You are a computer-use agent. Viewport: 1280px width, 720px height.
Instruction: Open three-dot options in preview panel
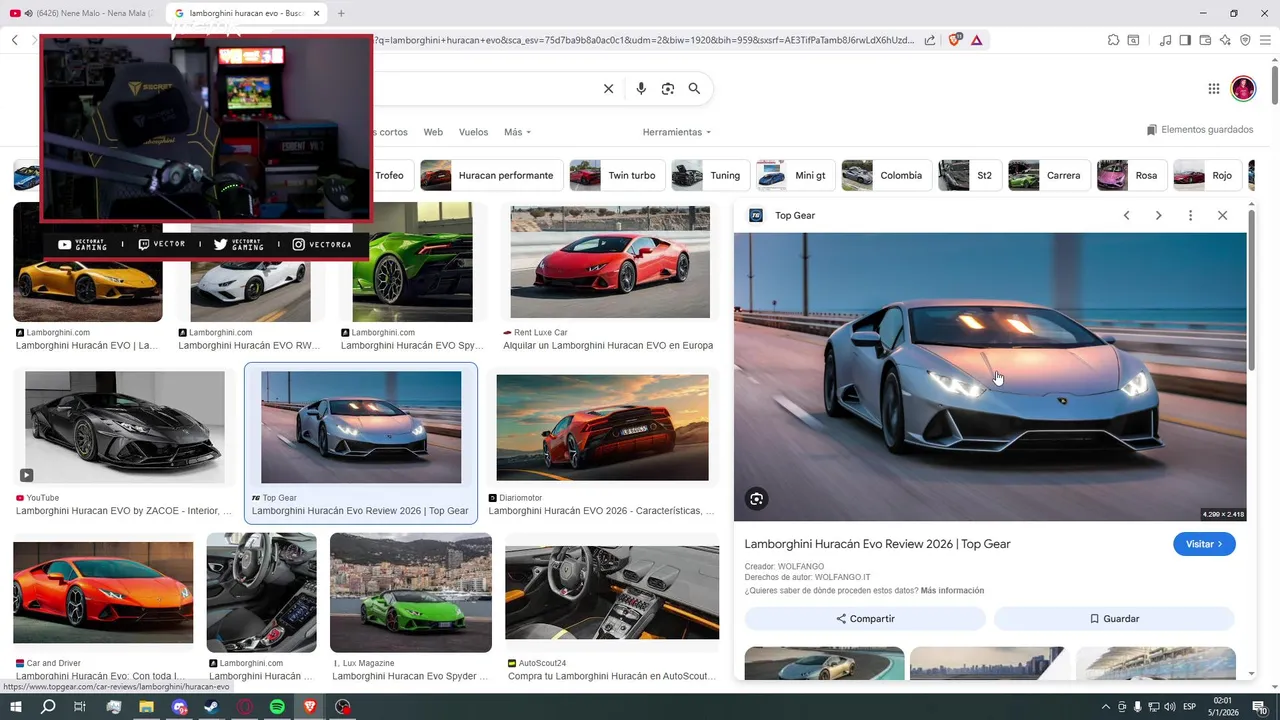pos(1190,215)
